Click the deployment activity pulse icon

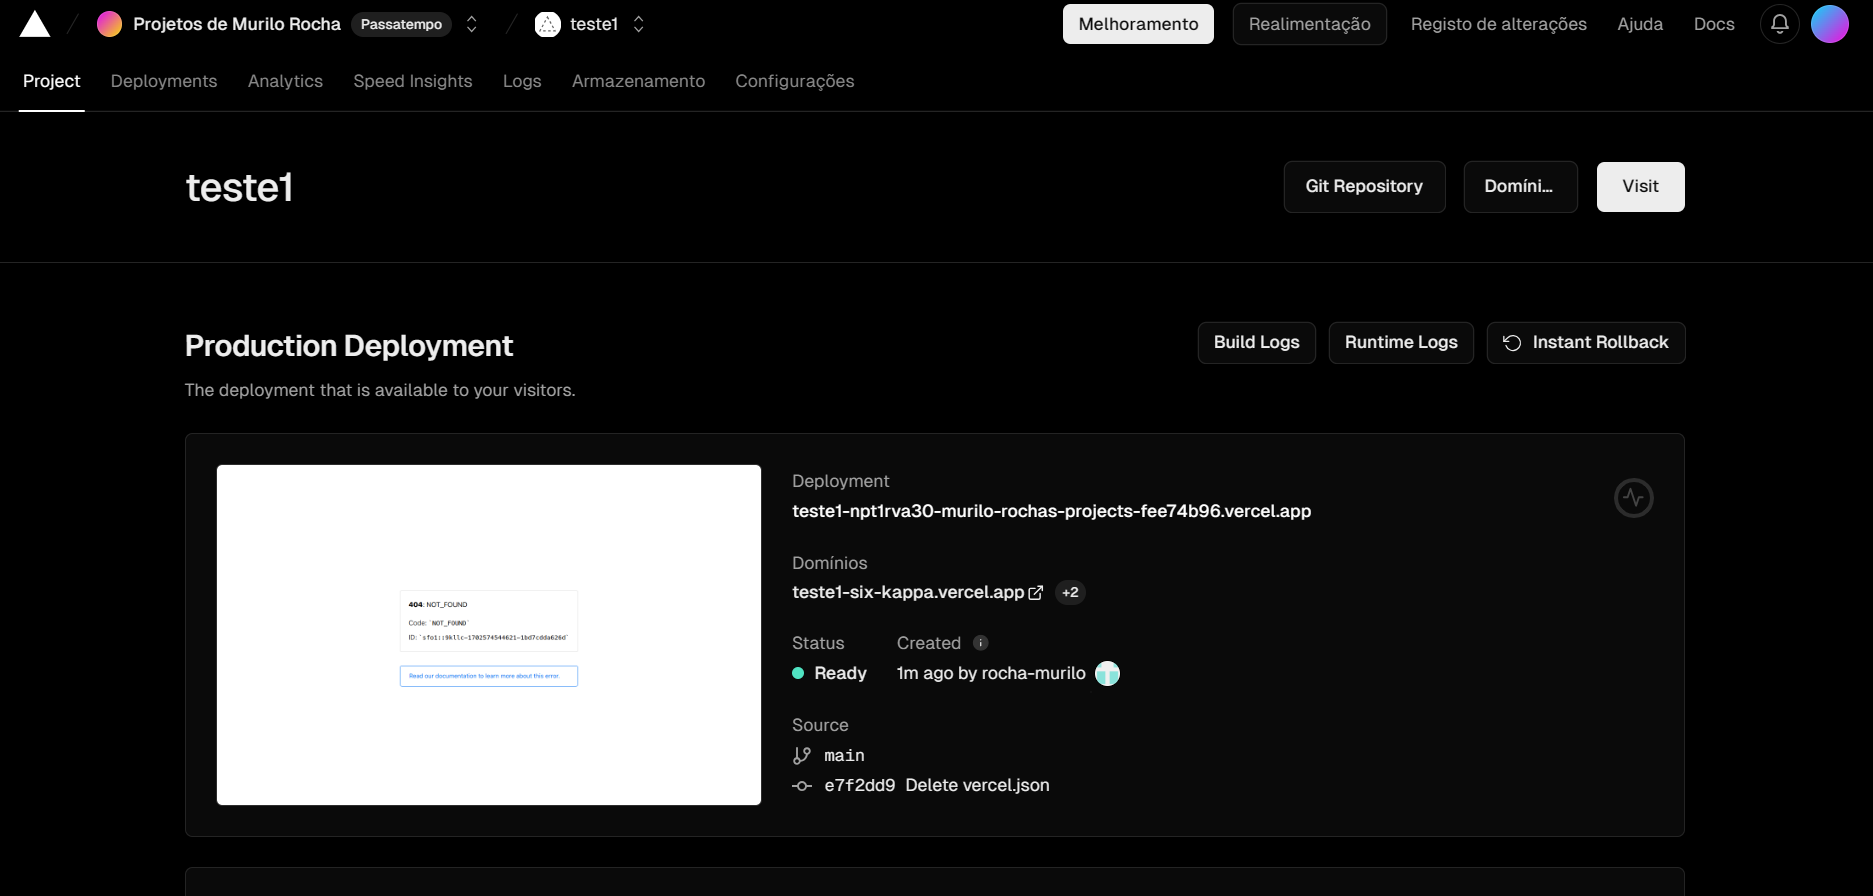pyautogui.click(x=1634, y=498)
